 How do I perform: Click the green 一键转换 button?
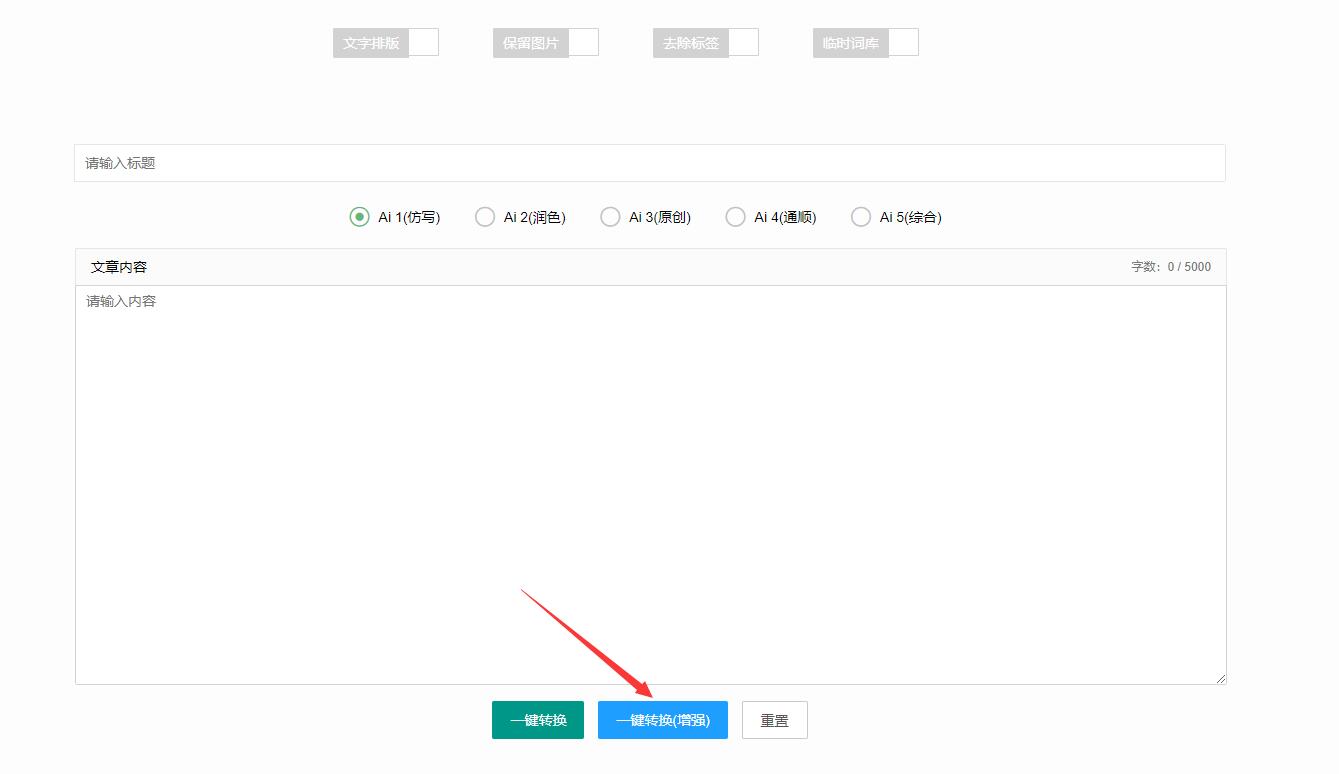538,720
